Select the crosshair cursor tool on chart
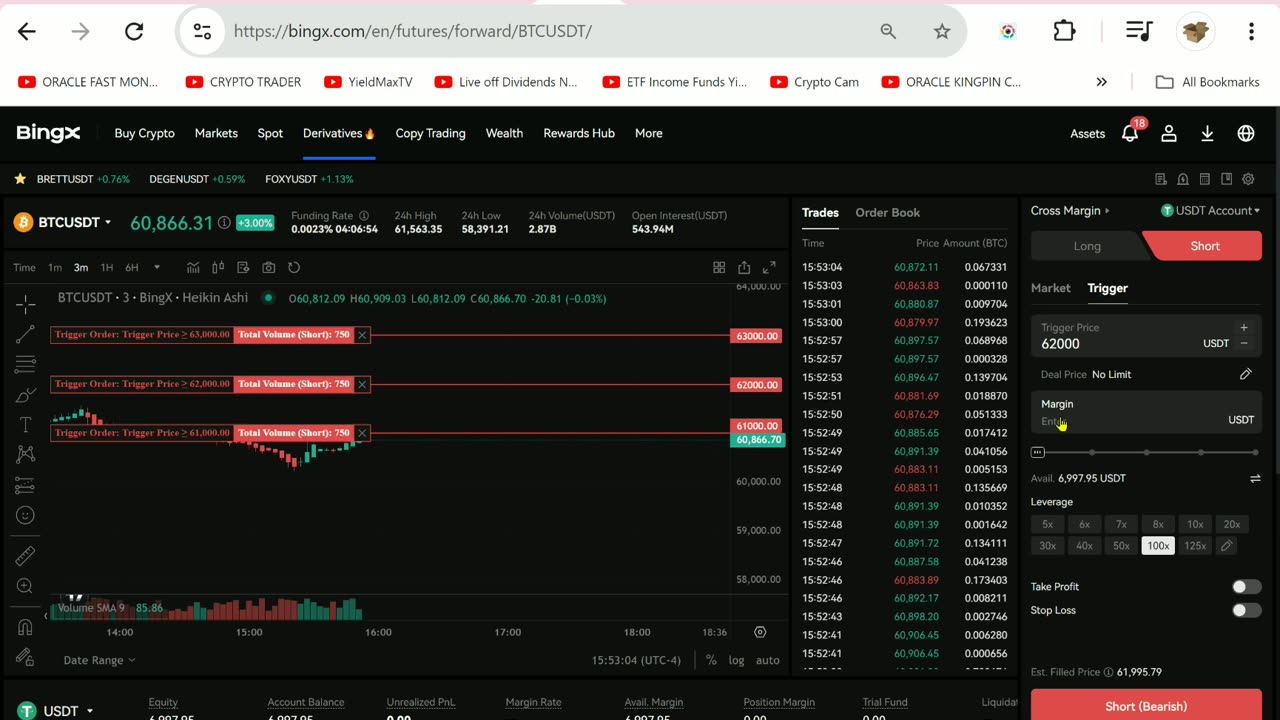Viewport: 1280px width, 720px height. pos(26,303)
